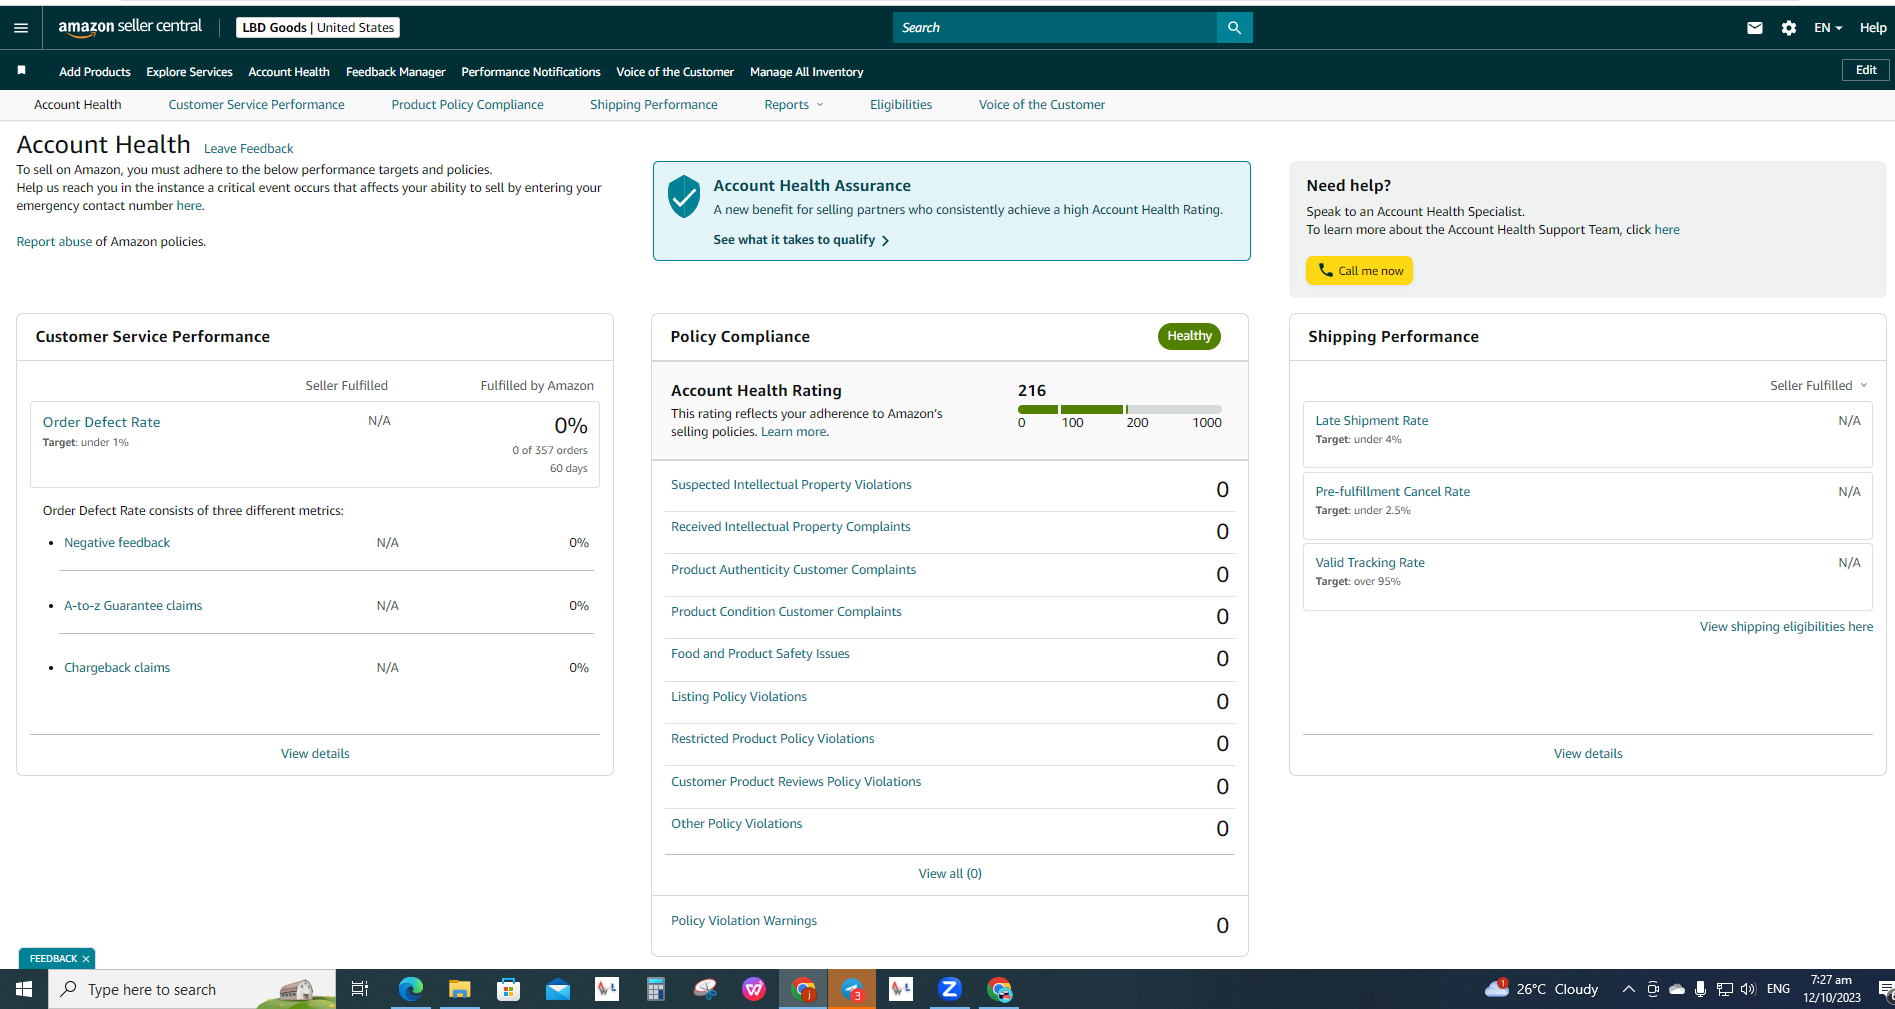Click into the Seller Central search field
This screenshot has height=1009, width=1895.
[1055, 28]
